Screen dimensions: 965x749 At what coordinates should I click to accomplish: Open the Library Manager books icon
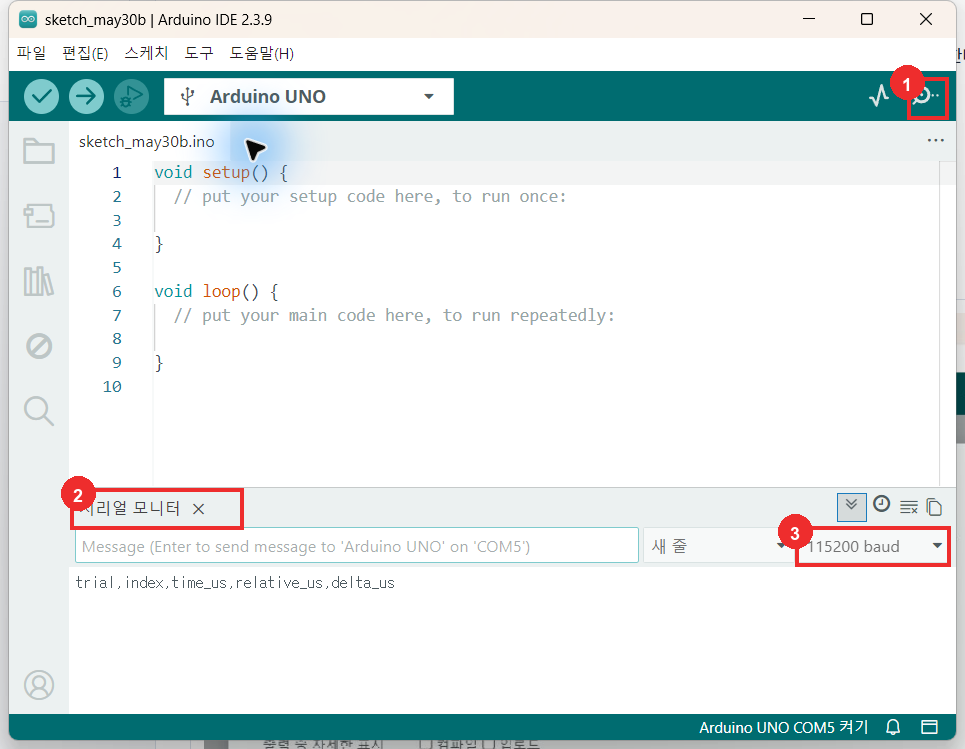click(x=39, y=281)
